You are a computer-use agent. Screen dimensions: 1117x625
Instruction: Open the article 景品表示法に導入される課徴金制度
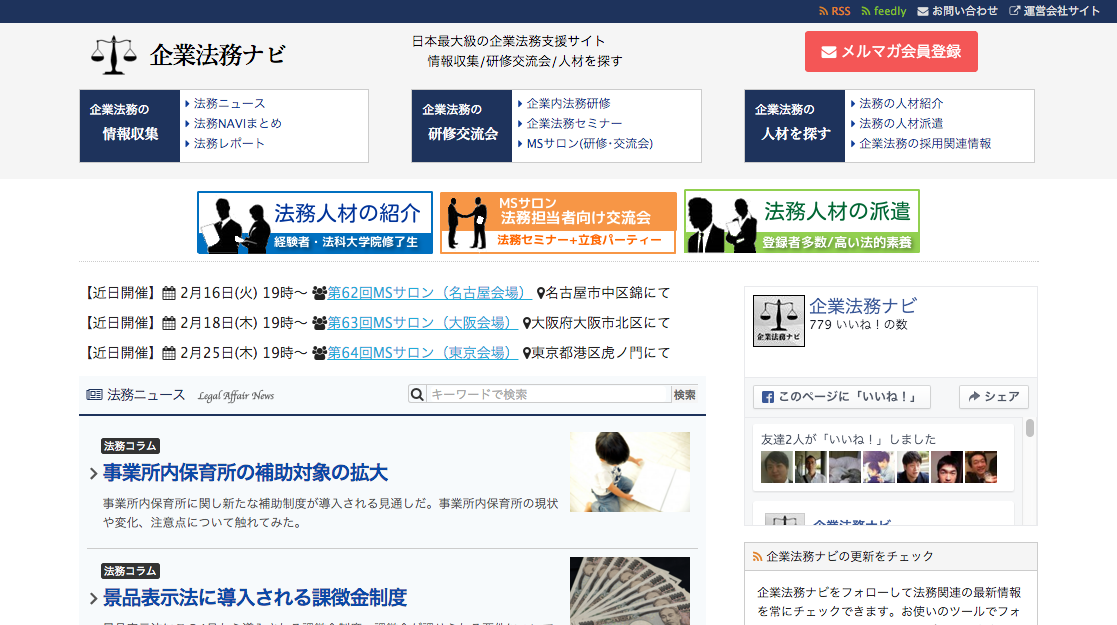[255, 597]
